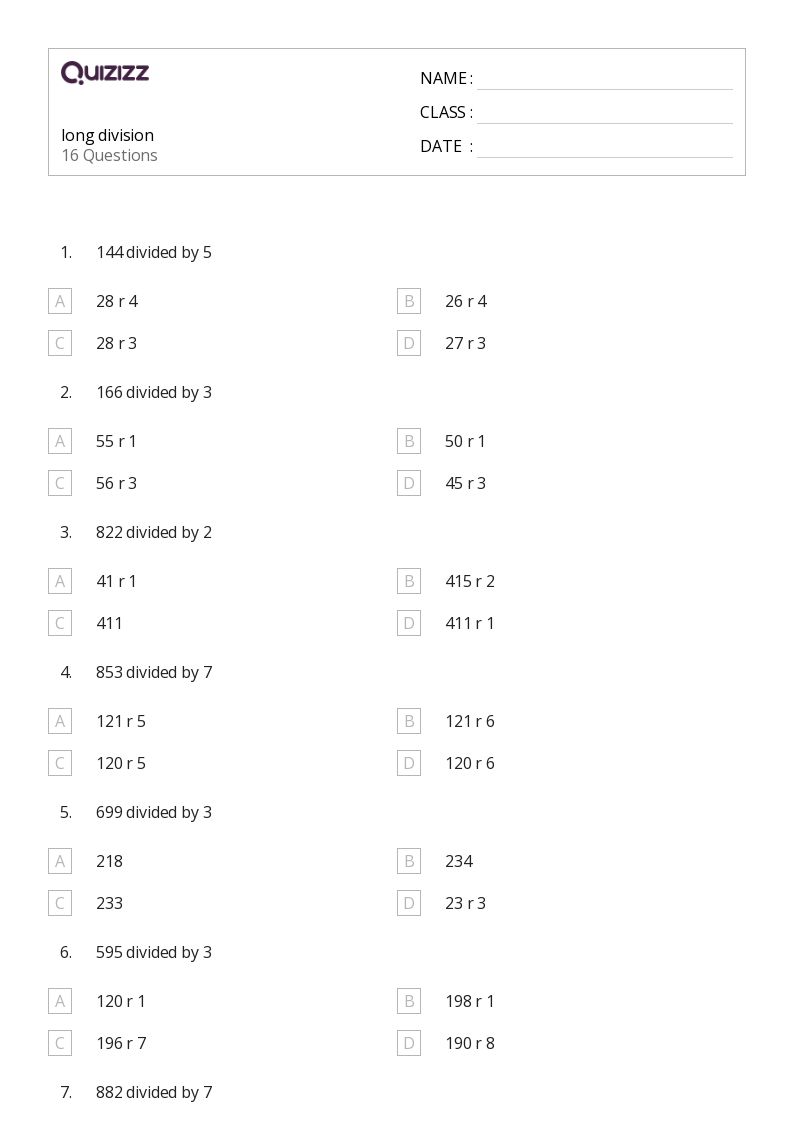
Task: Mark box C for answer 233
Action: [x=60, y=903]
